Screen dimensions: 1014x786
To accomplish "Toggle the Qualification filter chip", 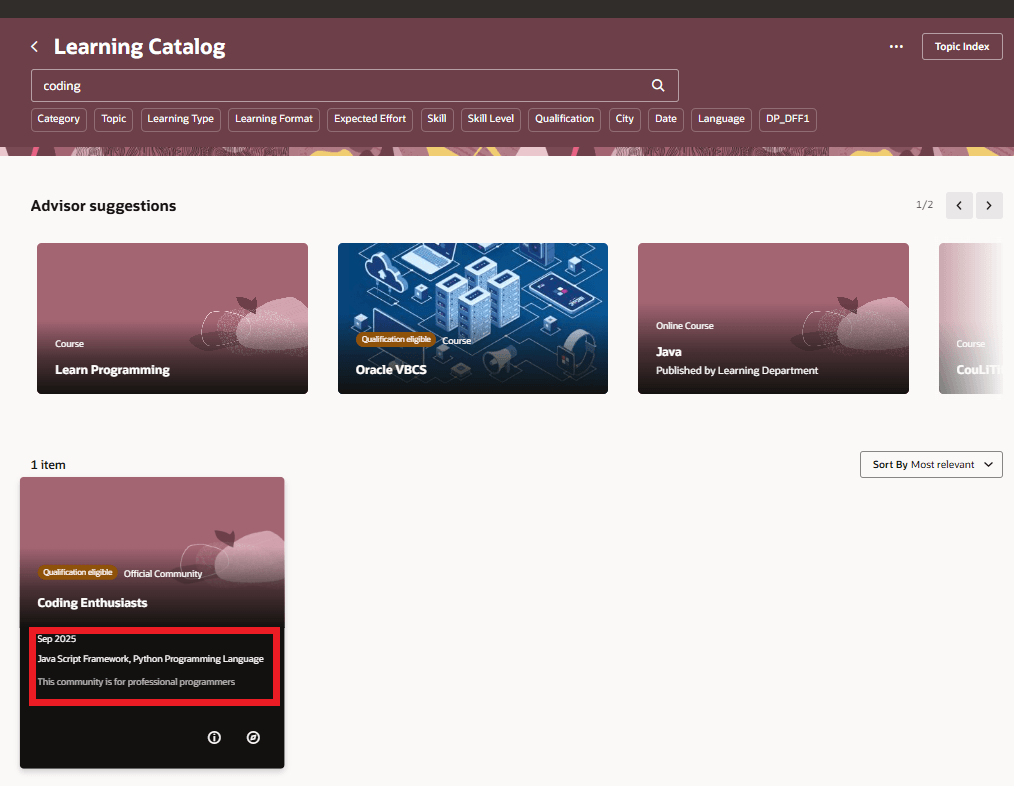I will [564, 119].
